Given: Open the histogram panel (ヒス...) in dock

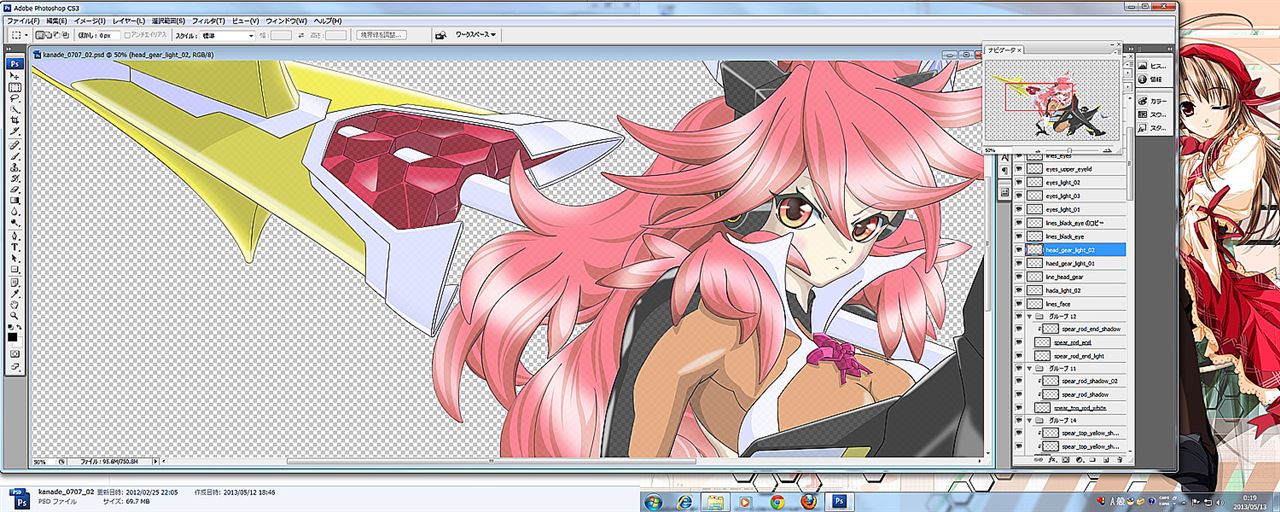Looking at the screenshot, I should coord(1153,65).
